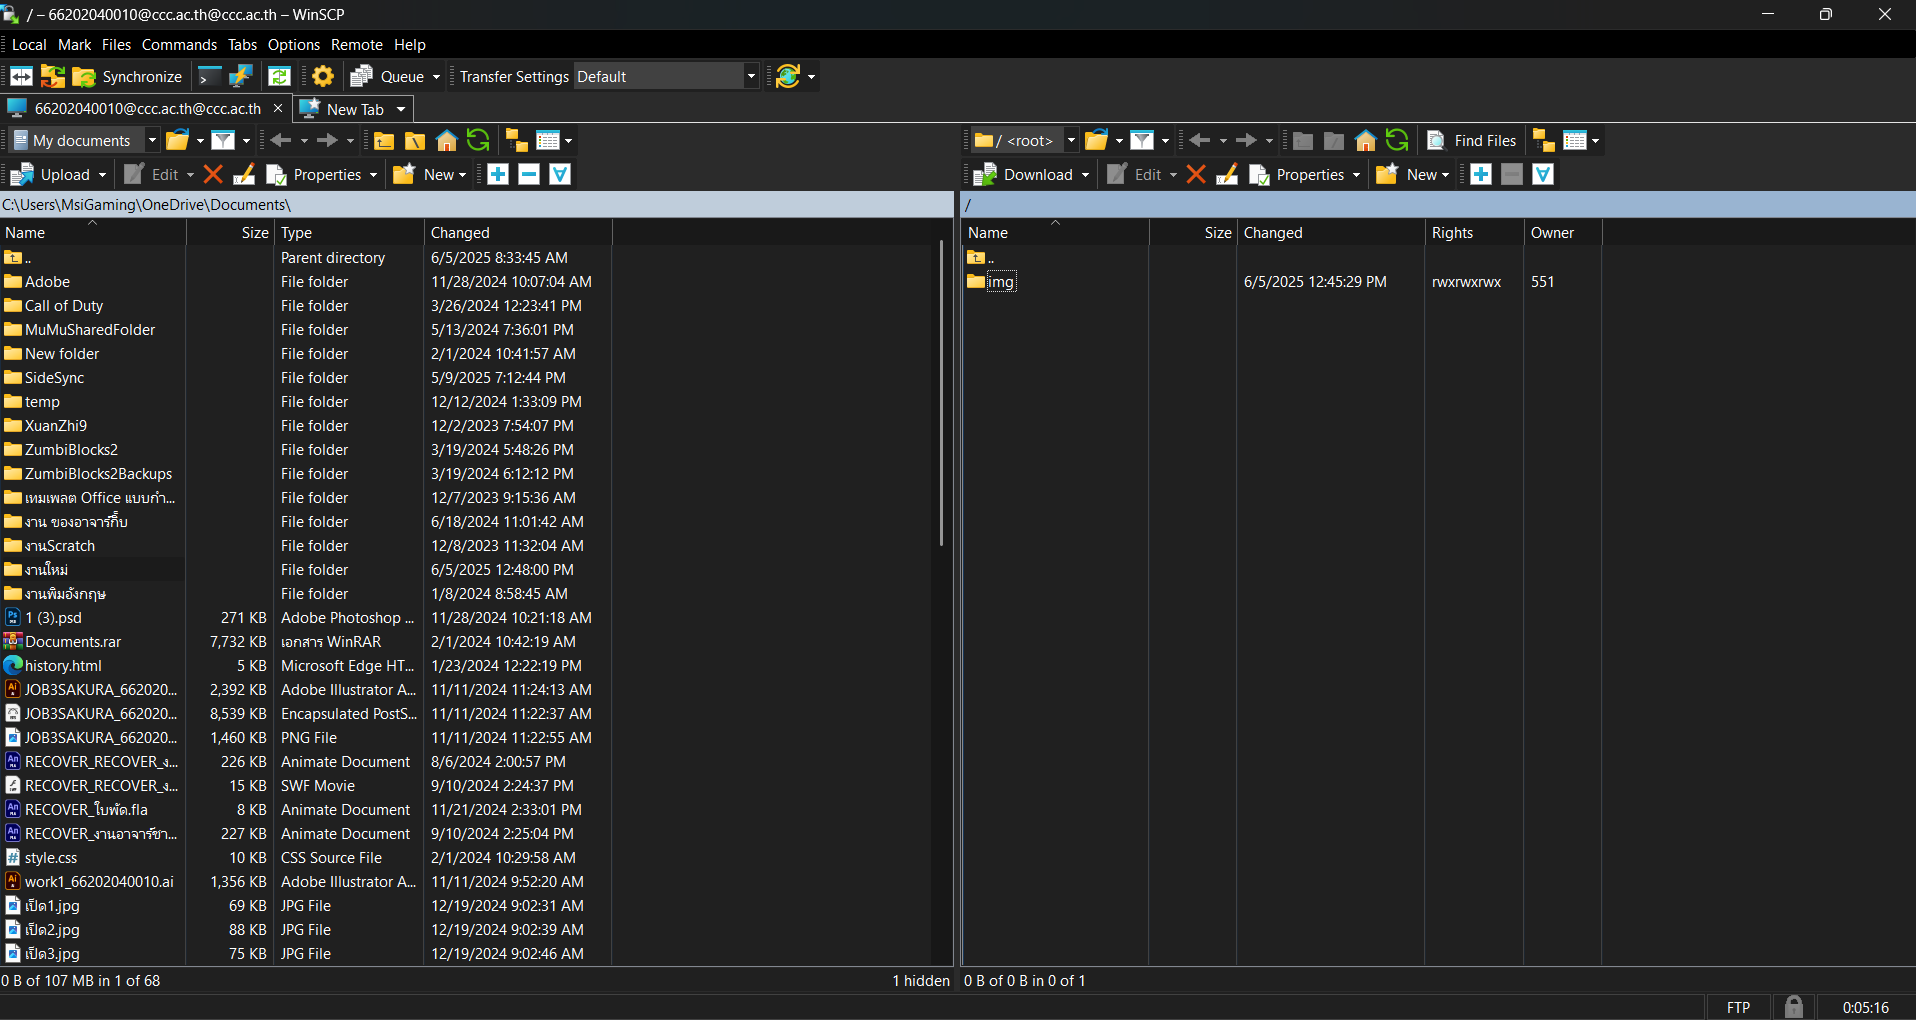This screenshot has width=1916, height=1020.
Task: Open the Remote menu
Action: click(357, 44)
